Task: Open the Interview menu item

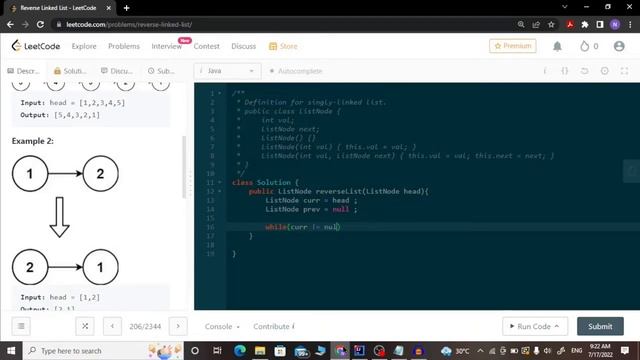Action: pos(167,46)
